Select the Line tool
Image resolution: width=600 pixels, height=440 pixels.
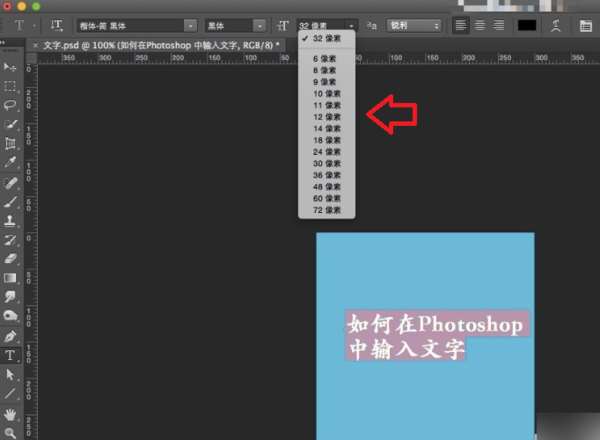(10, 393)
